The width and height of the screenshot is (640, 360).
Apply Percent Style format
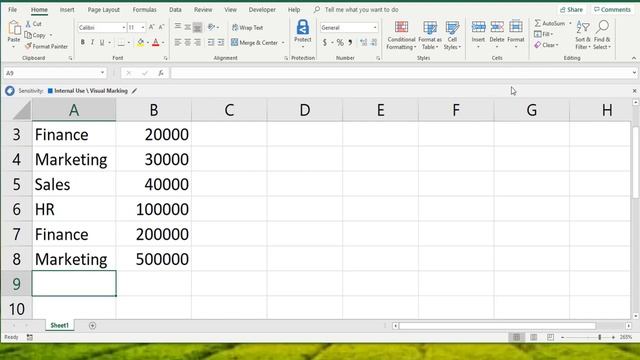tap(340, 42)
